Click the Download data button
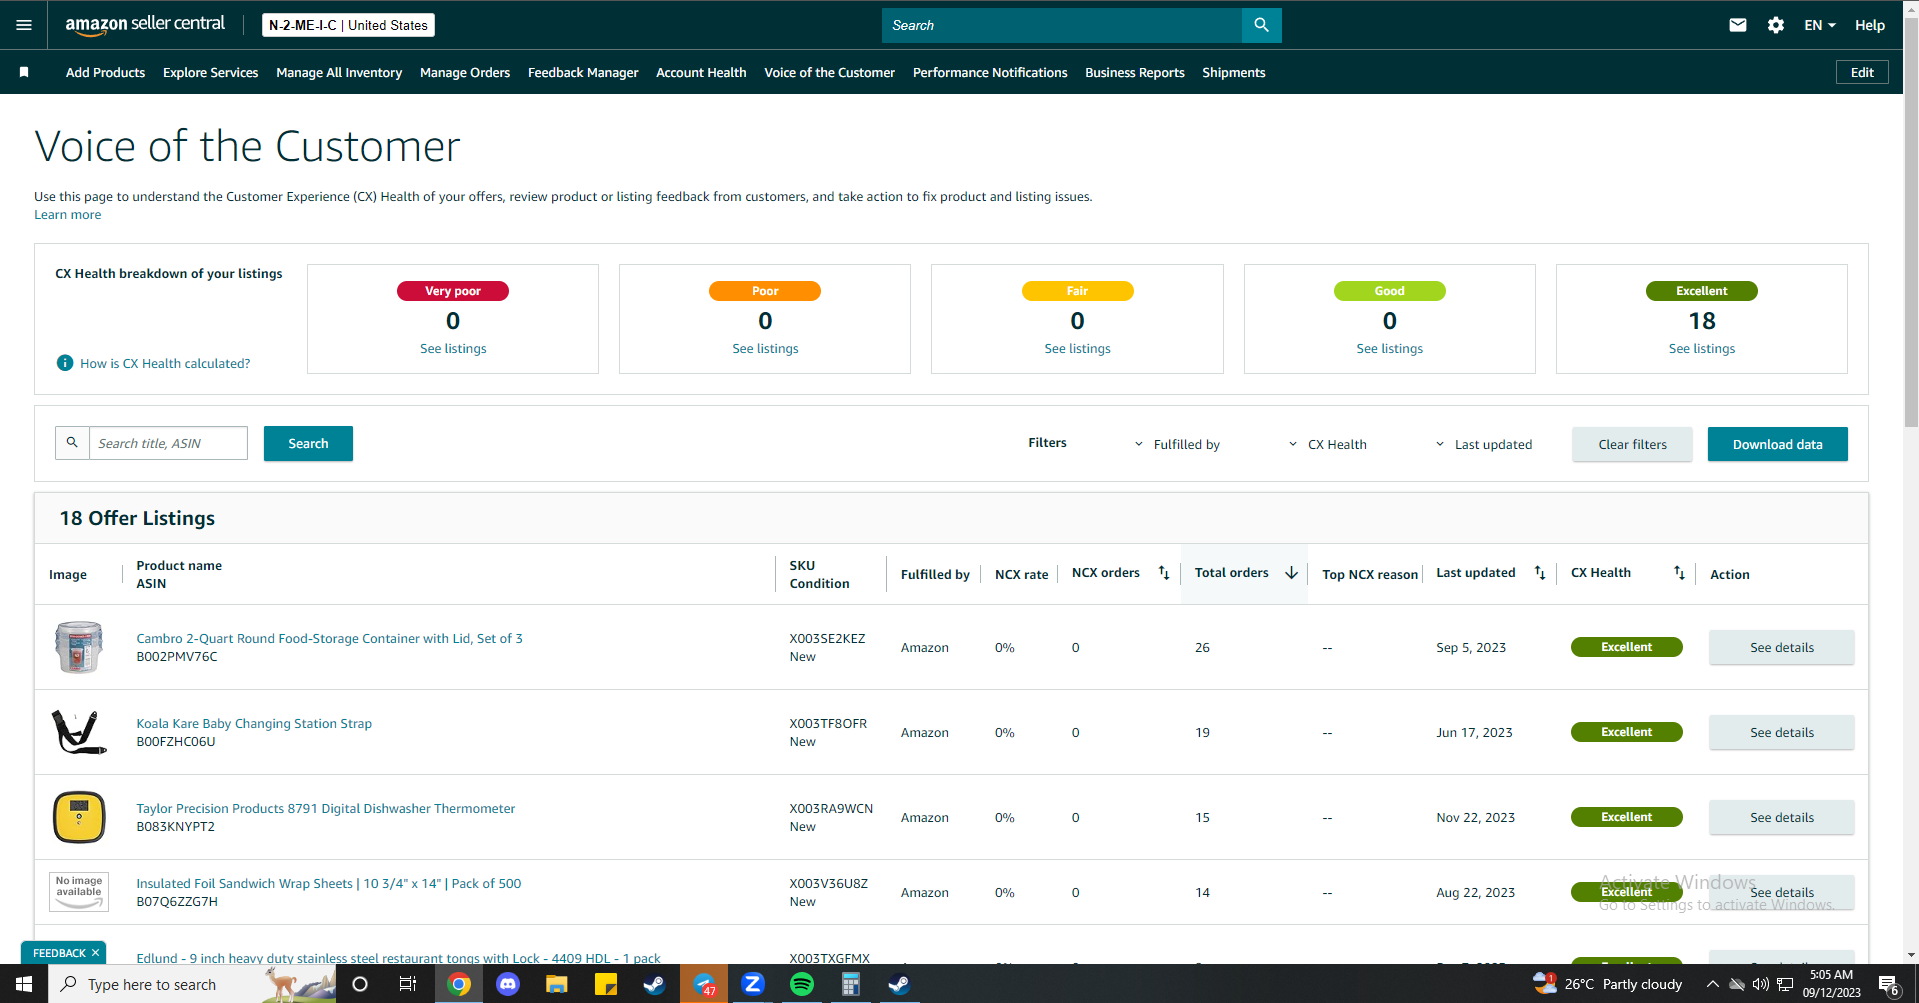Image resolution: width=1919 pixels, height=1003 pixels. [1777, 444]
